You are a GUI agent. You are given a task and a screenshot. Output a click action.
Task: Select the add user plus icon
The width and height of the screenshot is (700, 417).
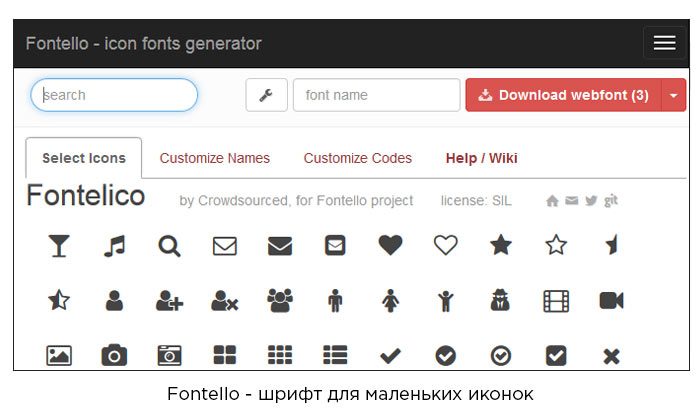click(170, 300)
